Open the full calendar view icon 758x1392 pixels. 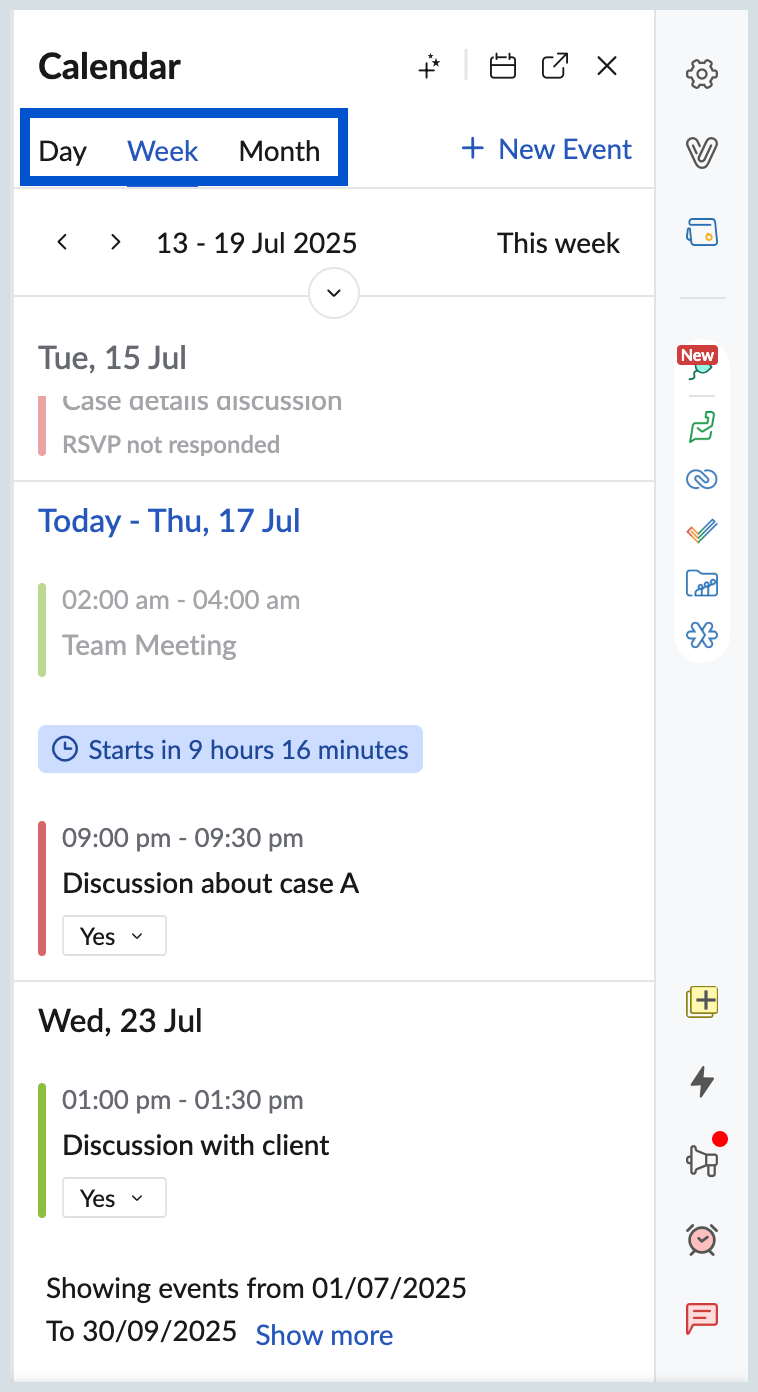[x=502, y=67]
